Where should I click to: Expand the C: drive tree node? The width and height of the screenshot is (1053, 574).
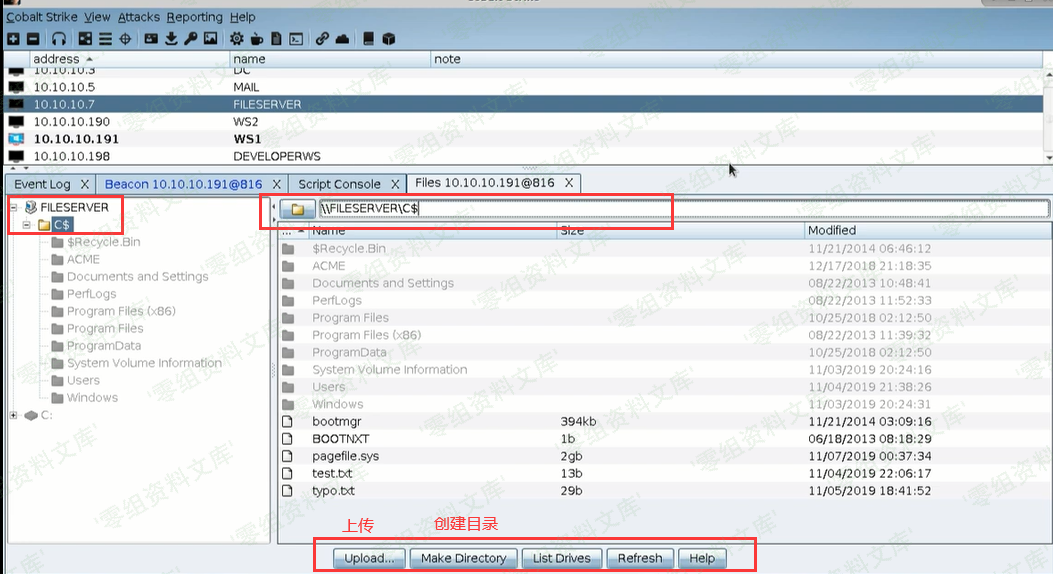pyautogui.click(x=14, y=415)
